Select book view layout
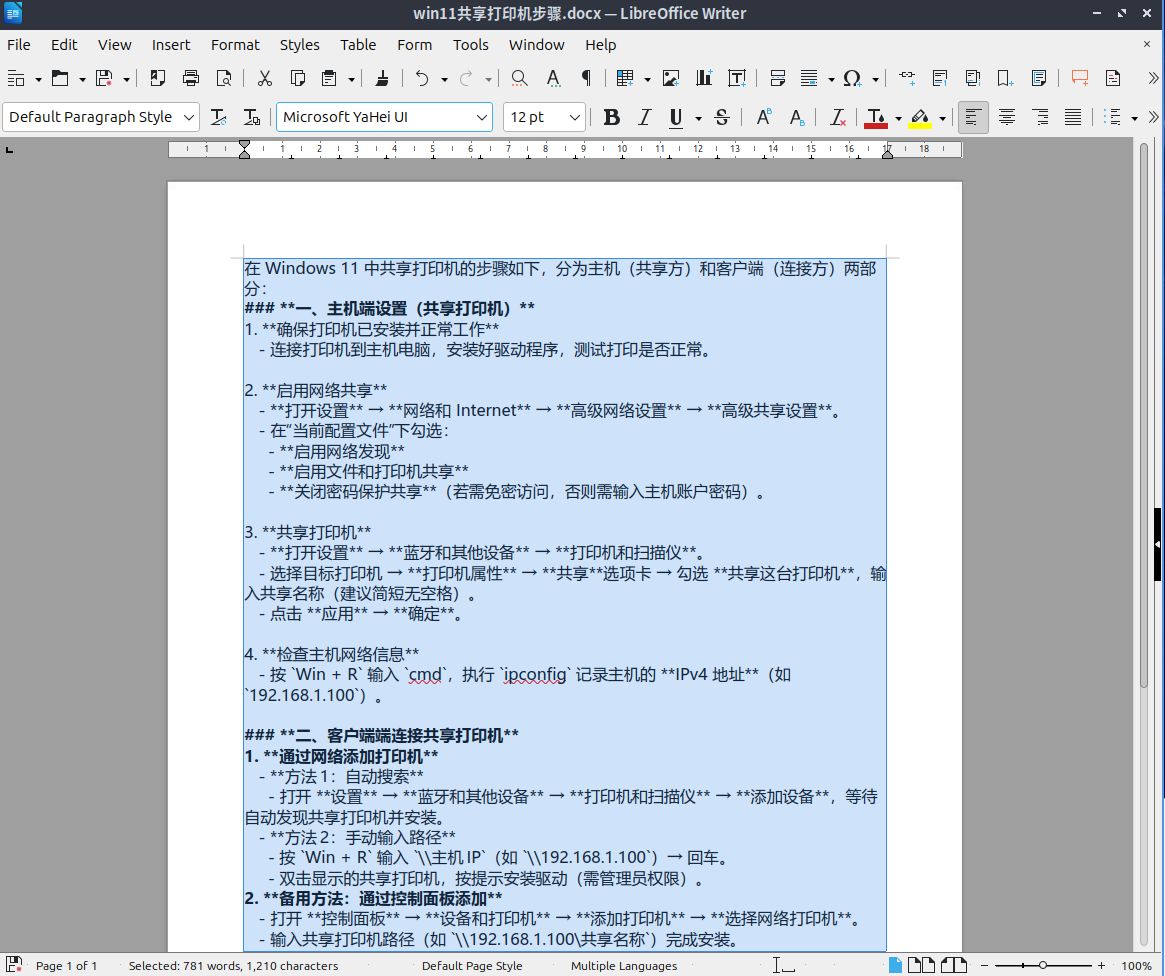The height and width of the screenshot is (976, 1165). point(953,965)
